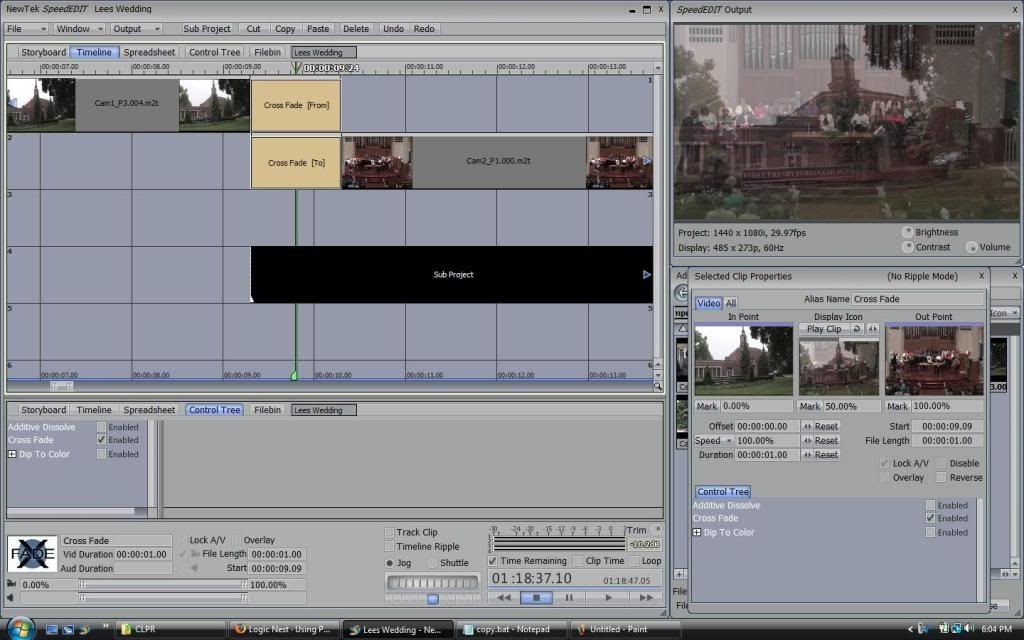Open the File dropdown menu
The width and height of the screenshot is (1024, 640).
pyautogui.click(x=26, y=29)
